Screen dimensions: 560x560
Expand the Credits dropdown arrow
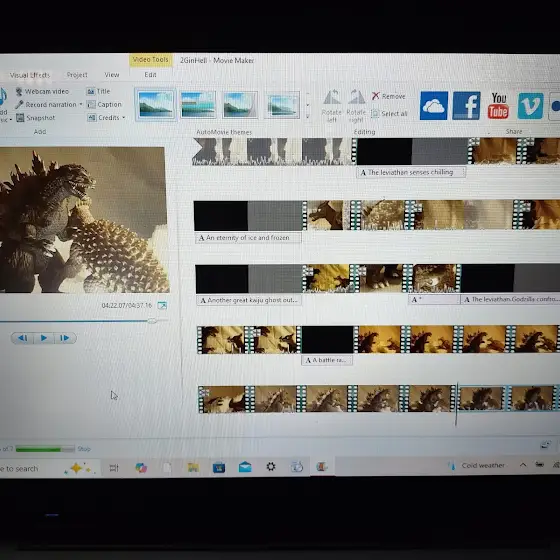[x=124, y=118]
